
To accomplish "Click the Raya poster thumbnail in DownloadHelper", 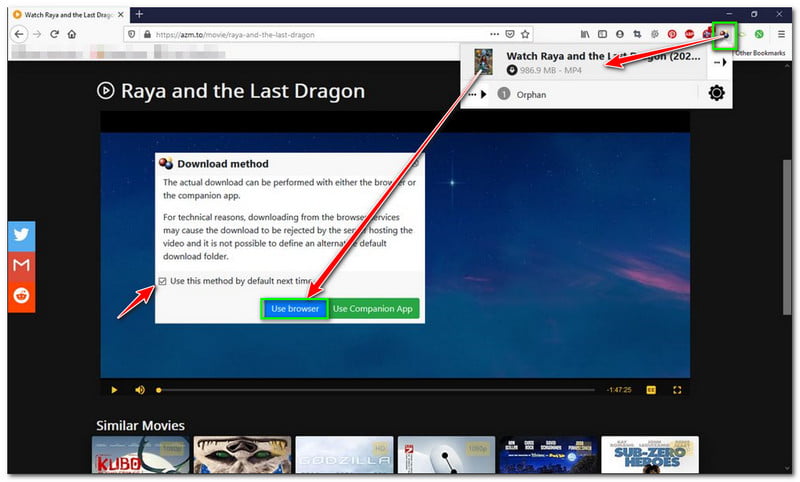I will [483, 62].
